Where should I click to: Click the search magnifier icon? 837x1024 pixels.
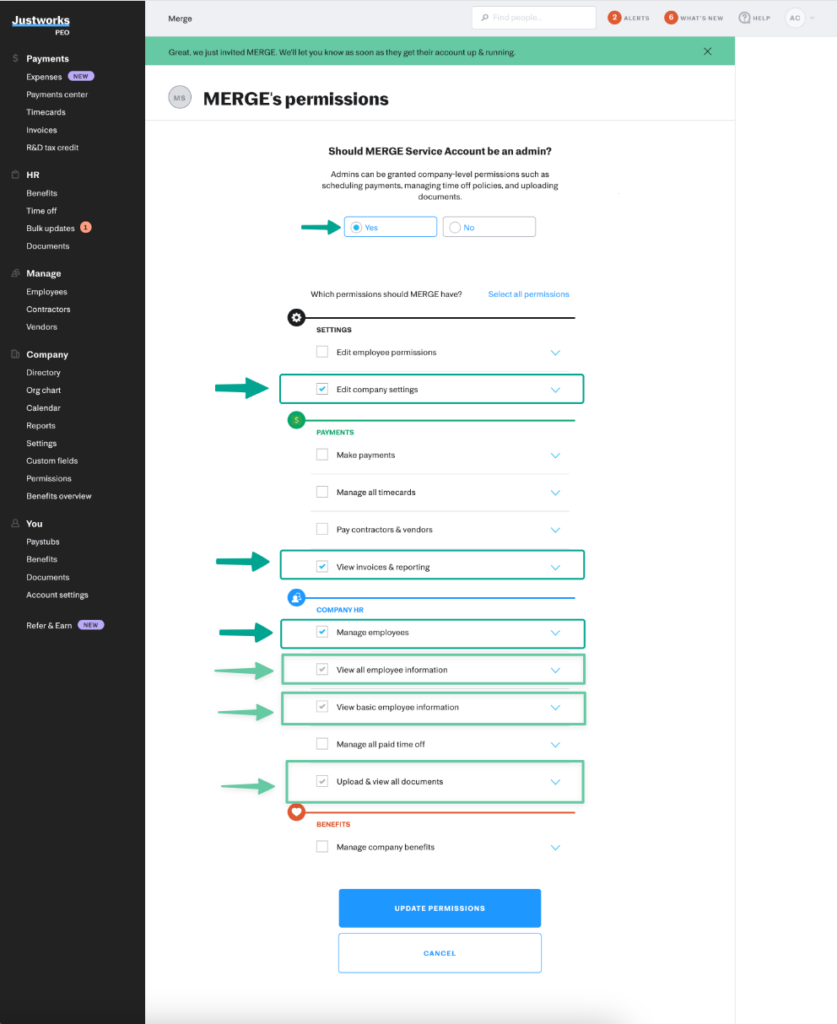click(484, 18)
